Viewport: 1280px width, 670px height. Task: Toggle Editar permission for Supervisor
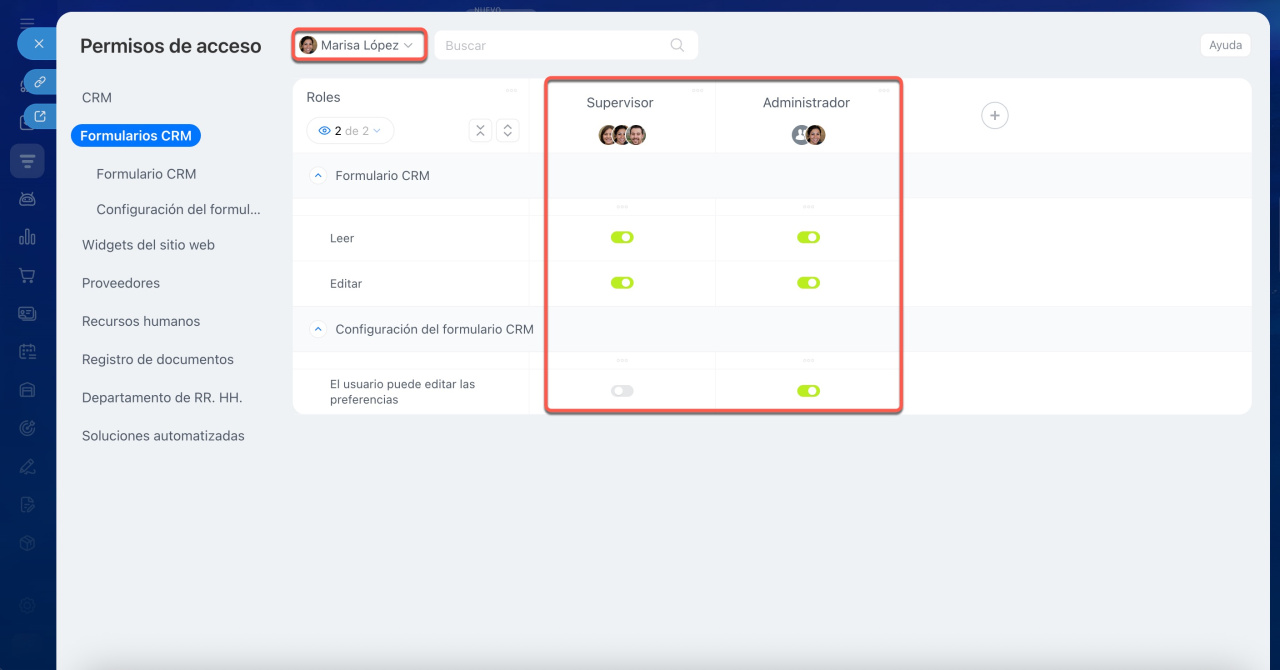pos(622,283)
